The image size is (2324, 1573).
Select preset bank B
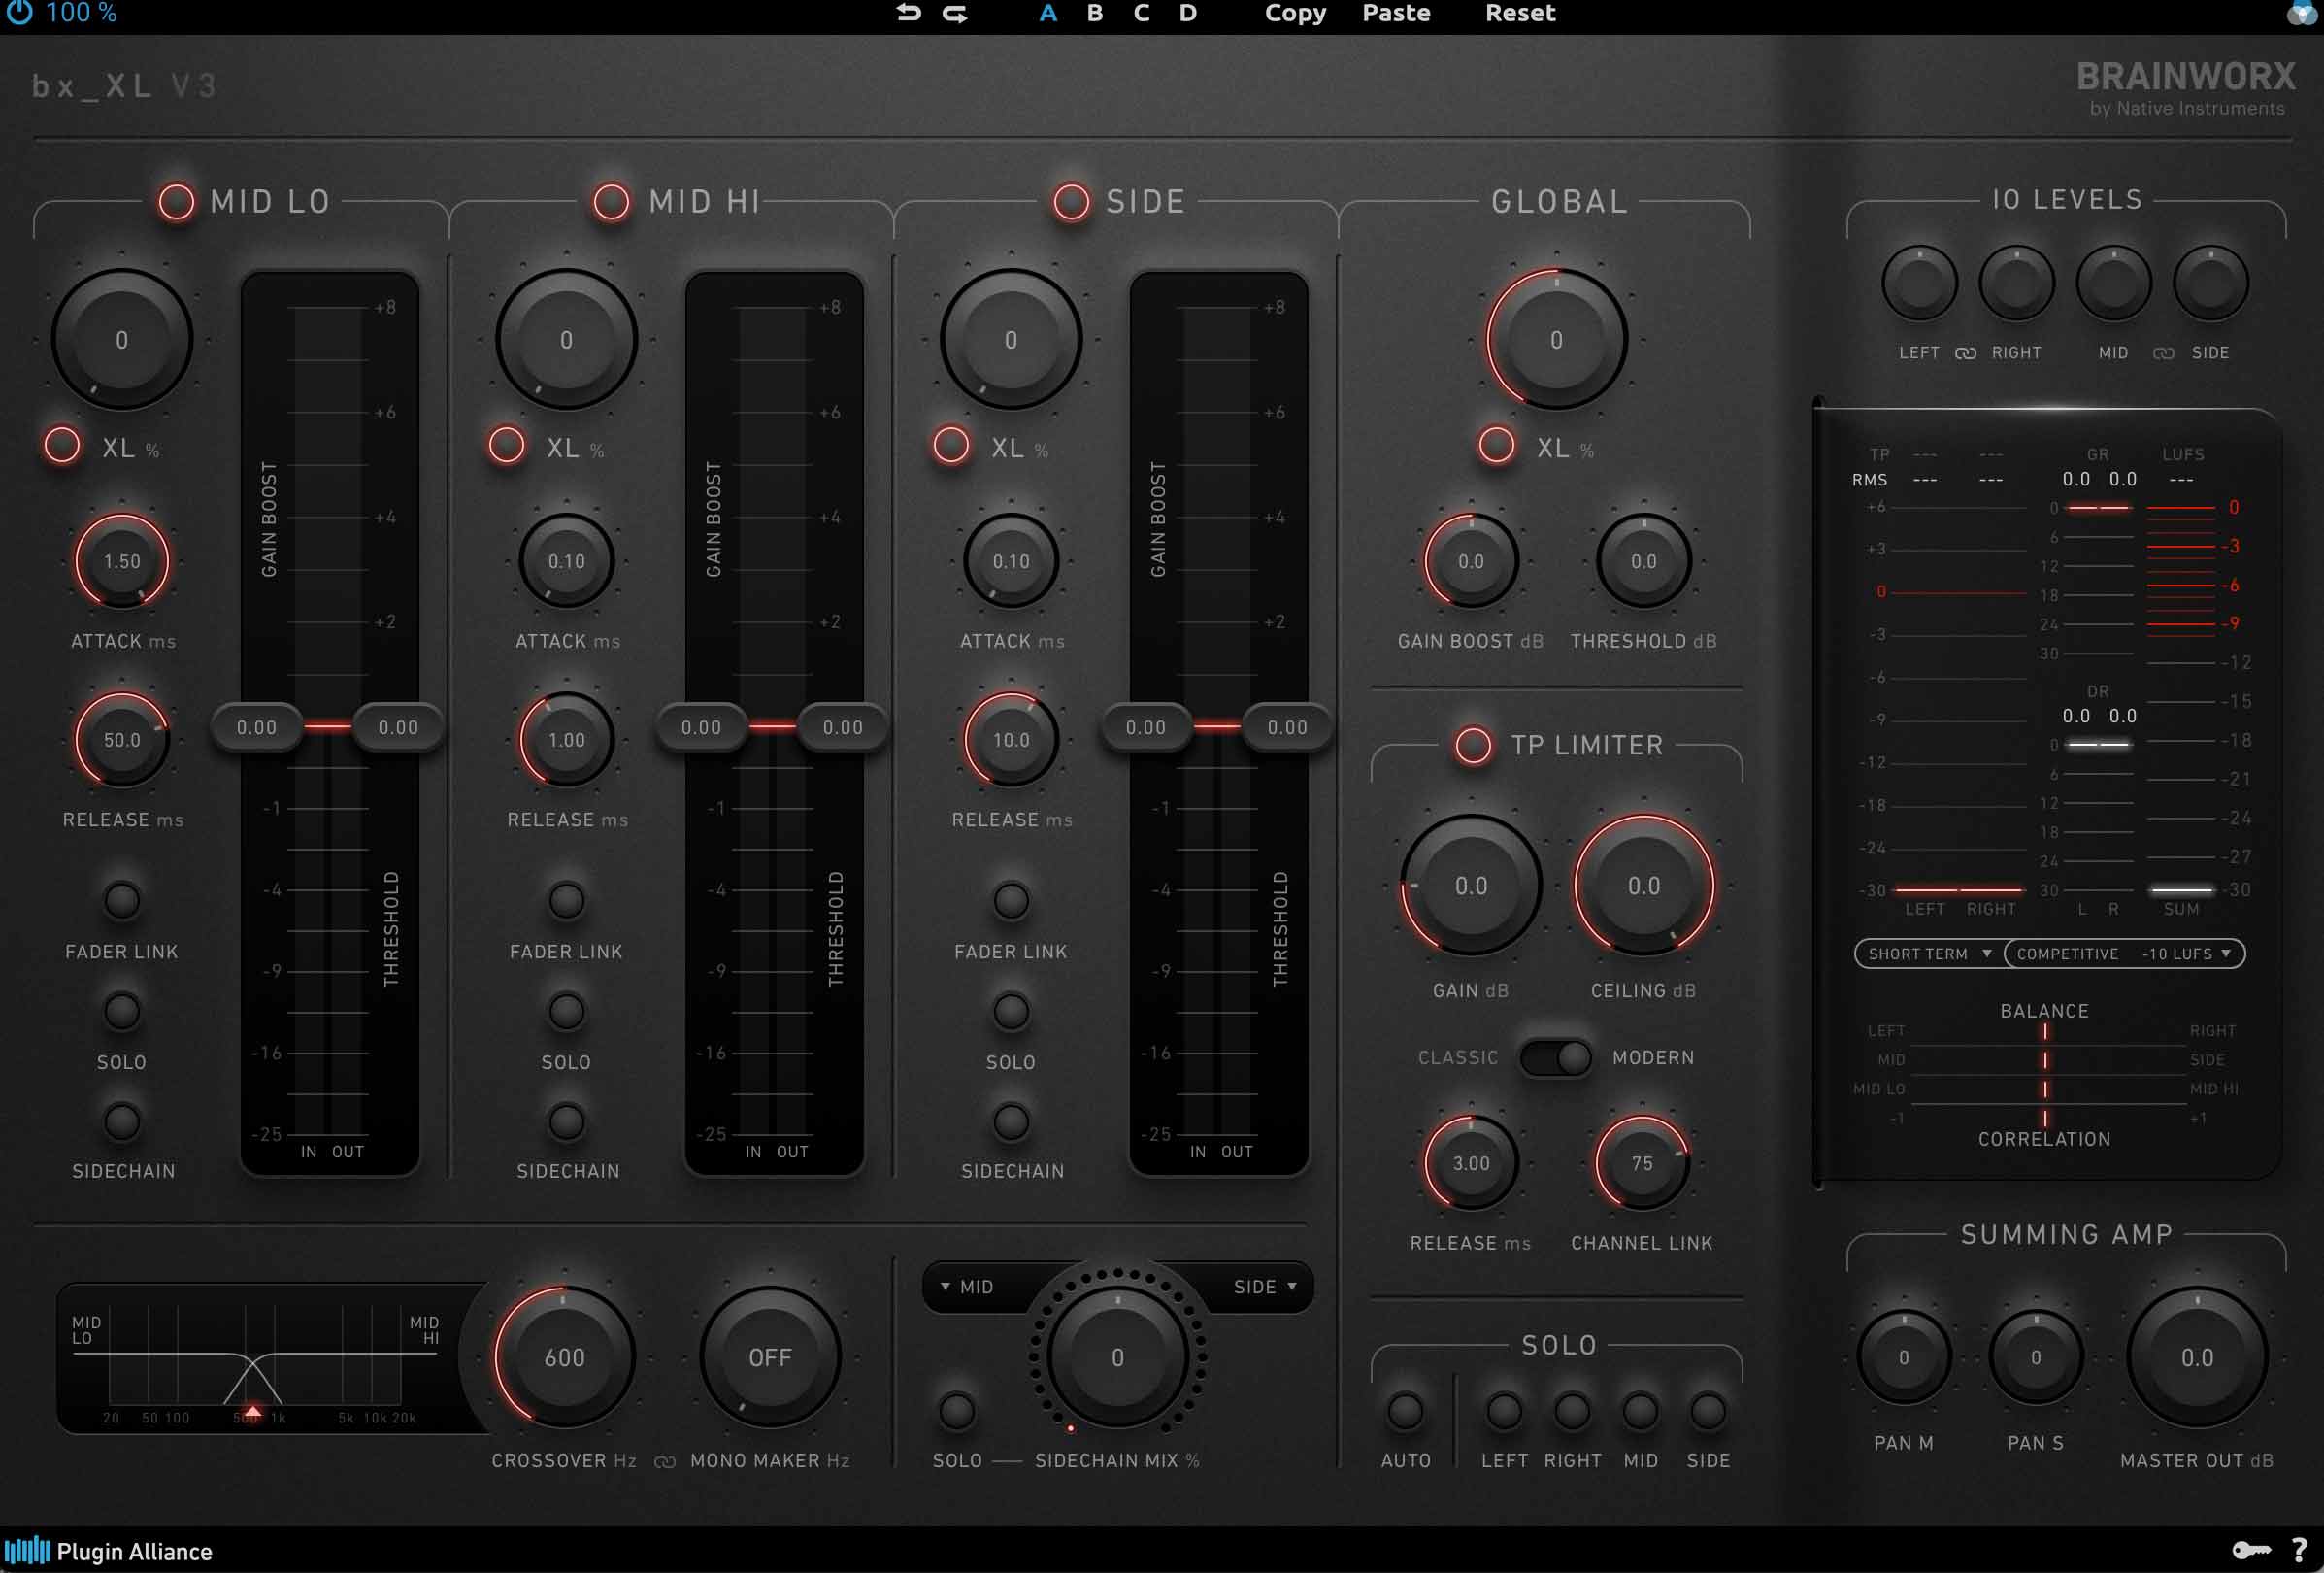(1095, 13)
